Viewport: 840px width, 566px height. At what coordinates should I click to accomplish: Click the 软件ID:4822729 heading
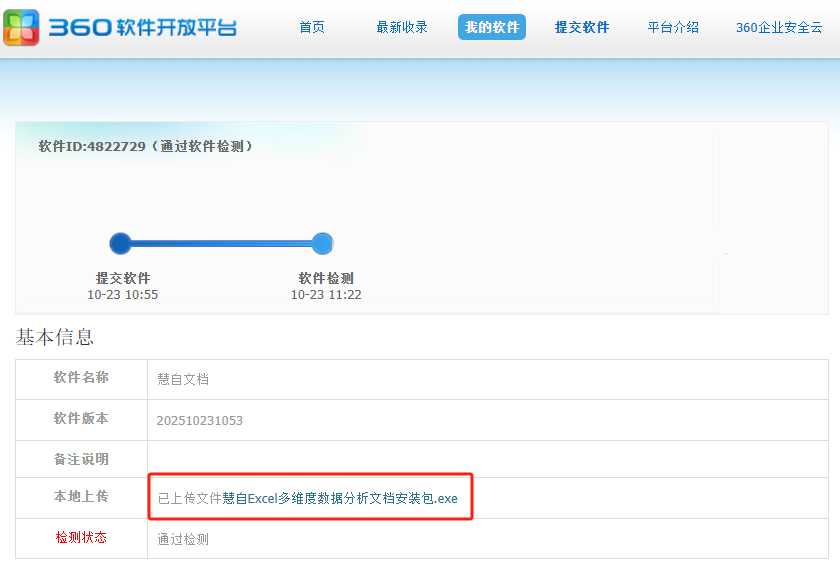(146, 146)
